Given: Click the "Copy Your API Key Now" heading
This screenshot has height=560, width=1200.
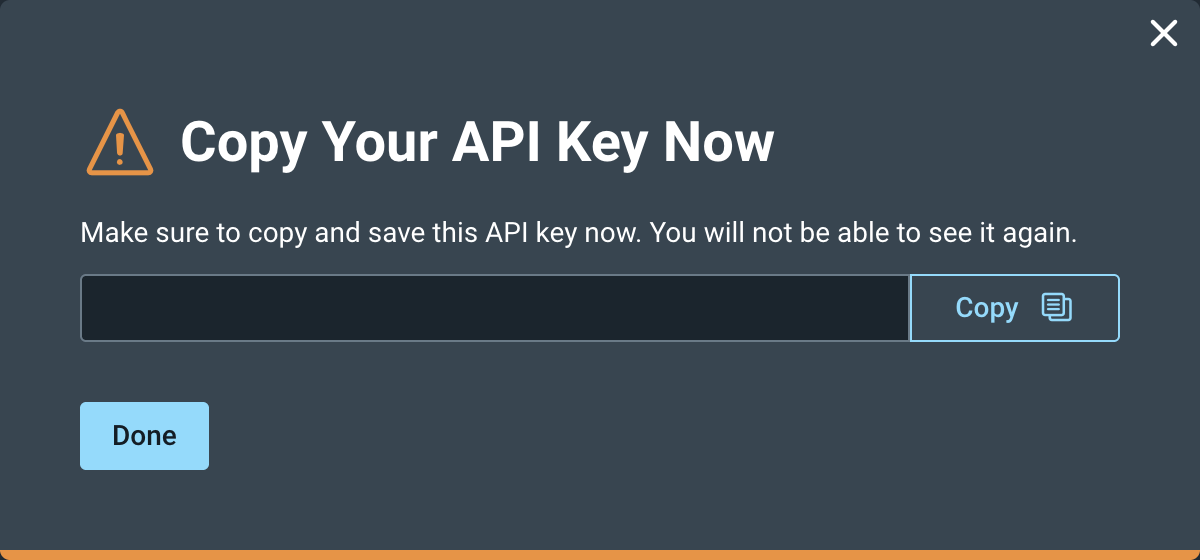Looking at the screenshot, I should pyautogui.click(x=477, y=142).
